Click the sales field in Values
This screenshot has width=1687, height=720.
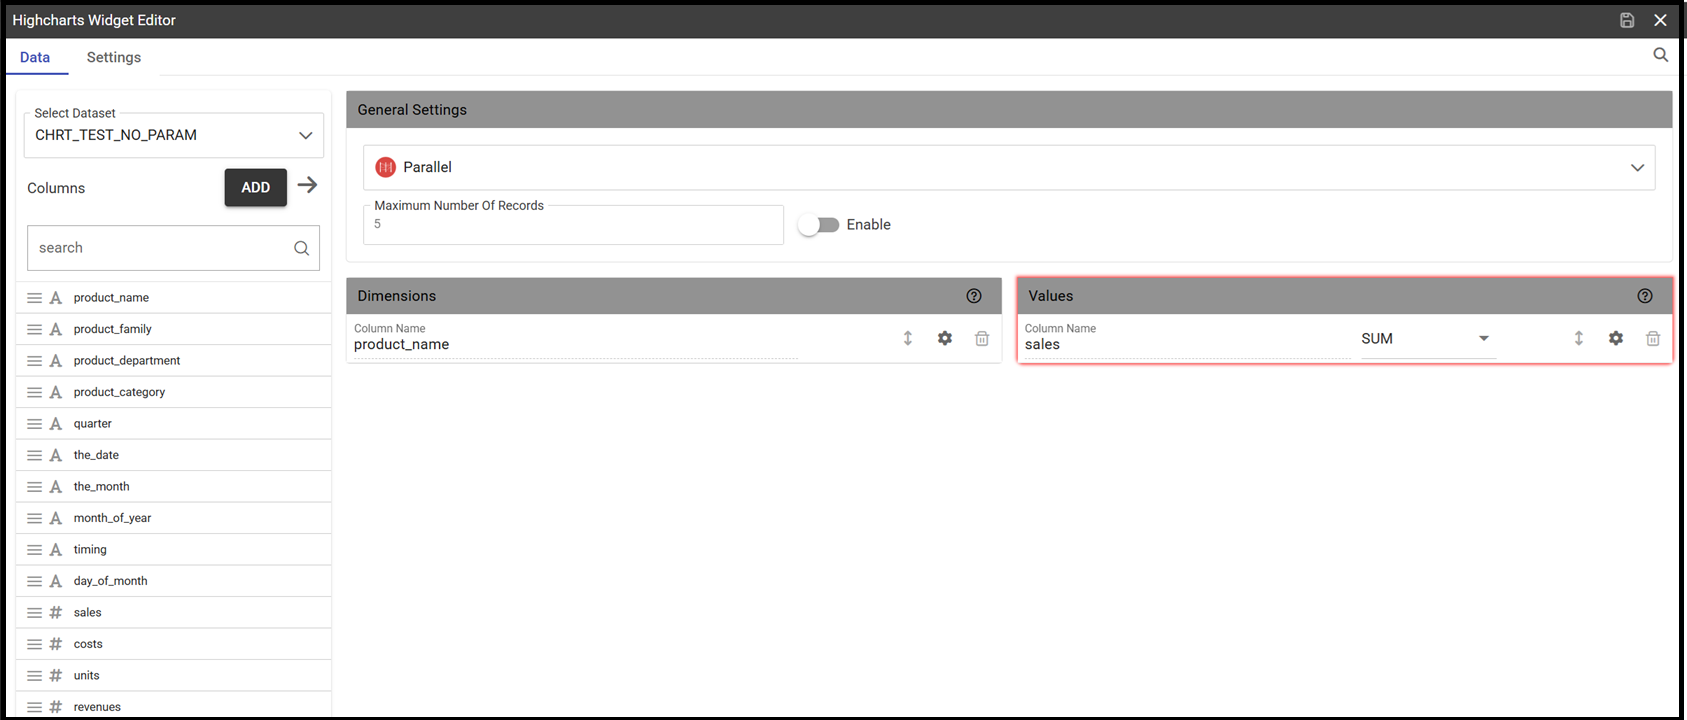click(1187, 339)
